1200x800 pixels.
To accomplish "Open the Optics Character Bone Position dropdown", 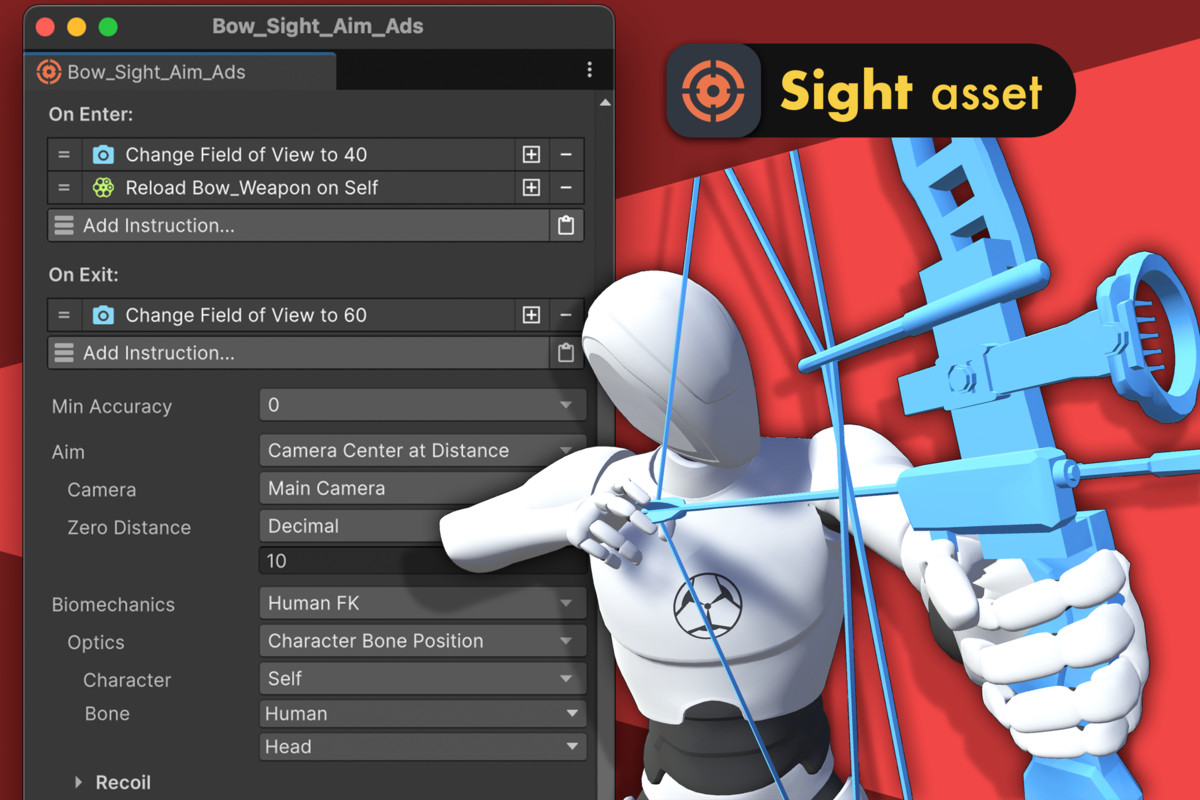I will pyautogui.click(x=421, y=641).
